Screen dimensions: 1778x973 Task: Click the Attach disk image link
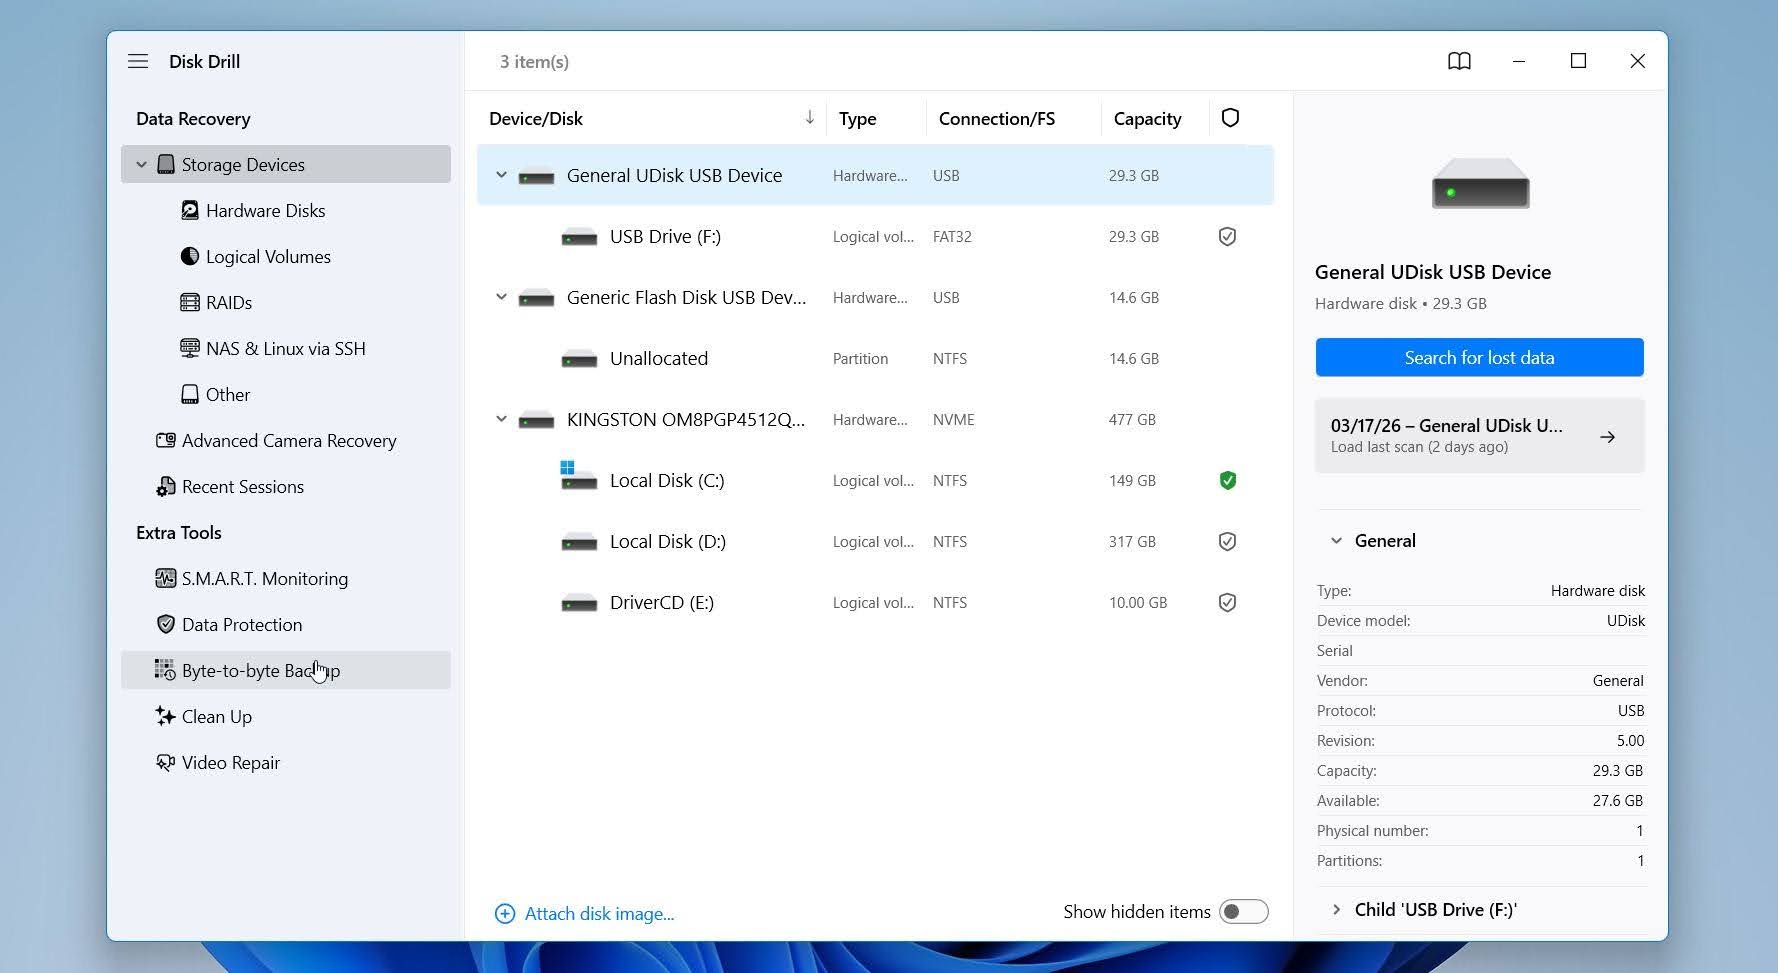click(x=599, y=914)
